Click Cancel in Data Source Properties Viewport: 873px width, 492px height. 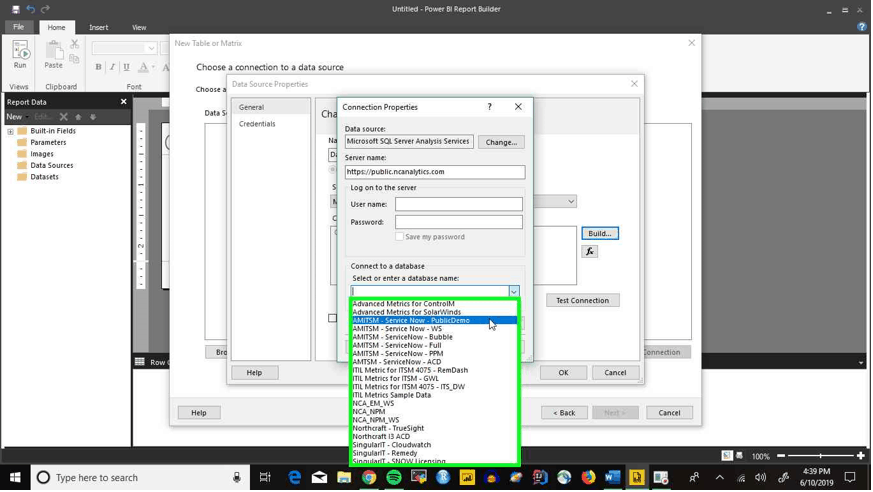pyautogui.click(x=615, y=373)
